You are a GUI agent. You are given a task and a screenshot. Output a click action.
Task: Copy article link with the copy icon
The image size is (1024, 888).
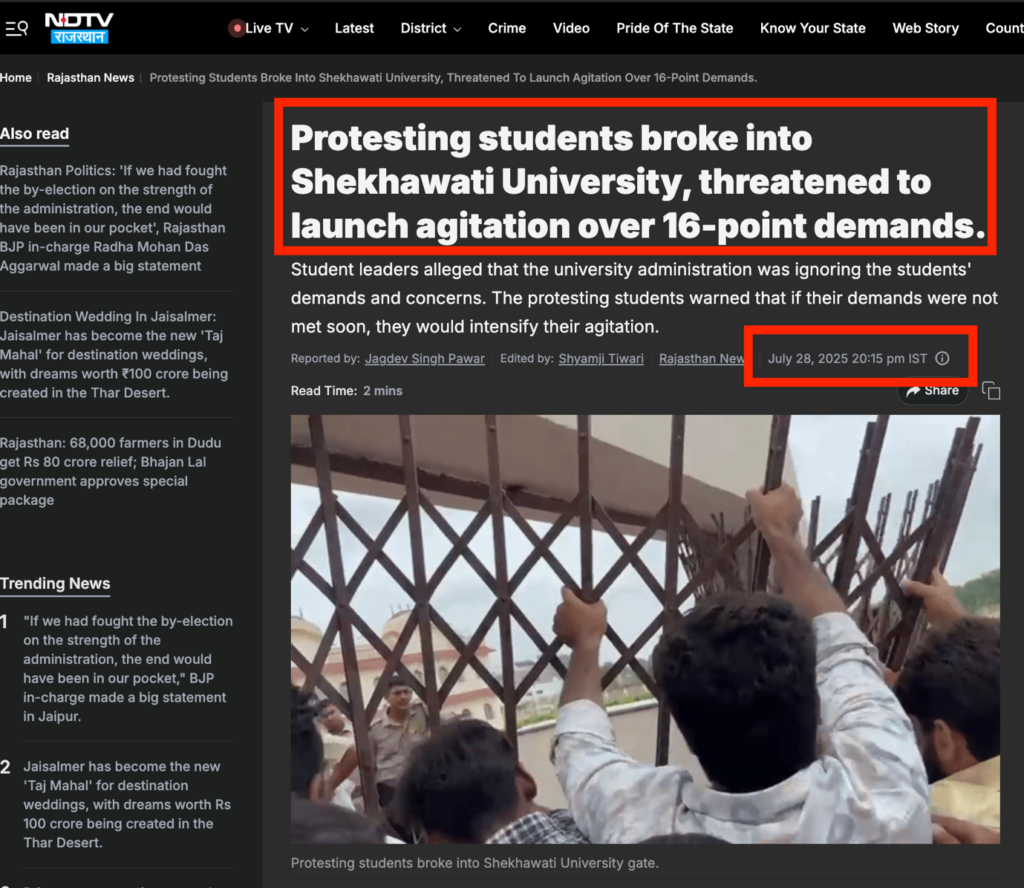991,390
